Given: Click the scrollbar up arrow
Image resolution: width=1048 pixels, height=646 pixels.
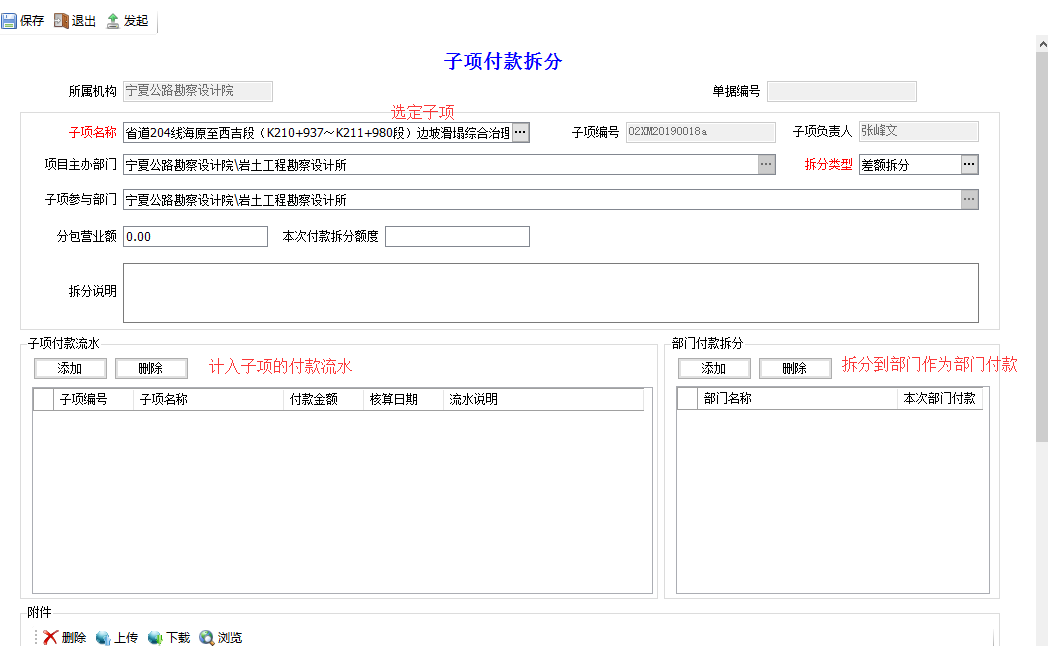Looking at the screenshot, I should click(1042, 44).
